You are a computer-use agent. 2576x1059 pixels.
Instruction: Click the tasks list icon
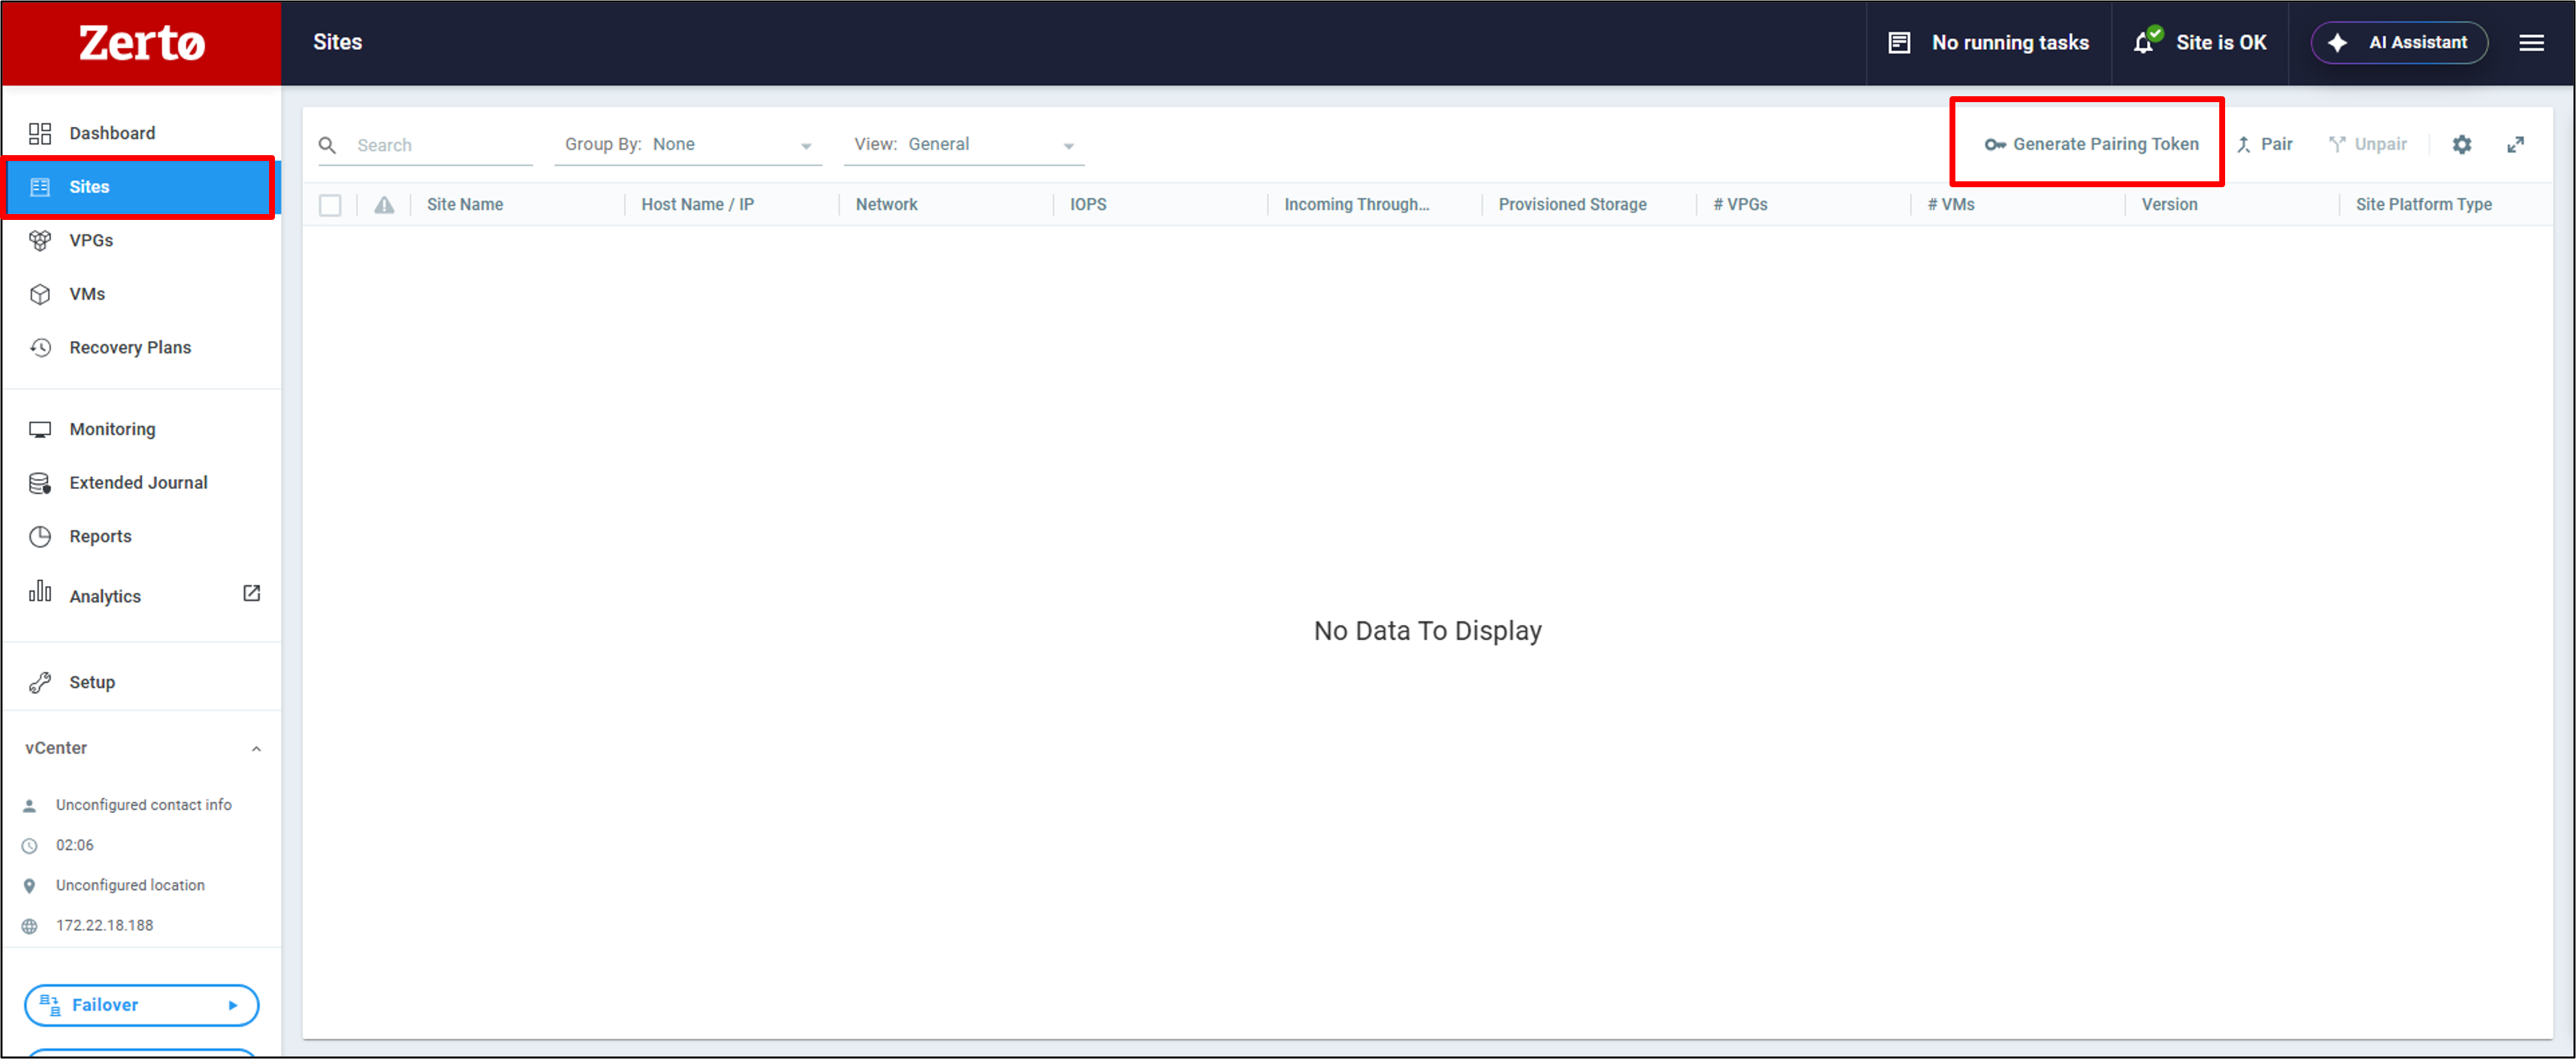1899,43
